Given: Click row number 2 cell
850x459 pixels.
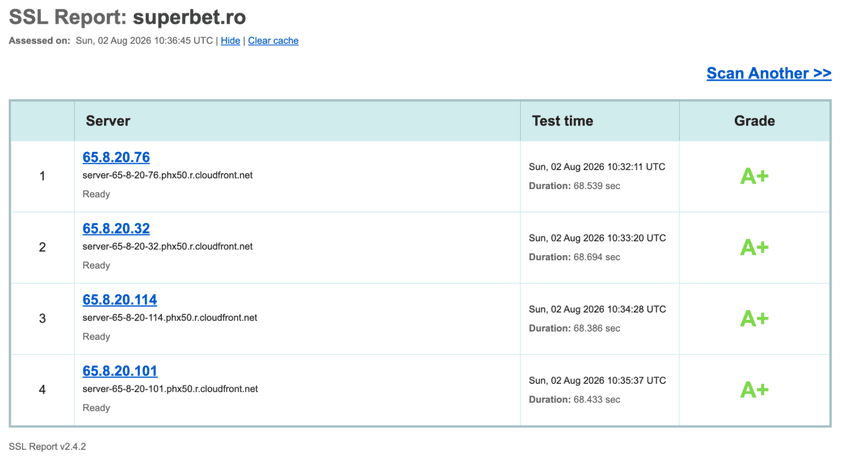Looking at the screenshot, I should click(x=42, y=248).
